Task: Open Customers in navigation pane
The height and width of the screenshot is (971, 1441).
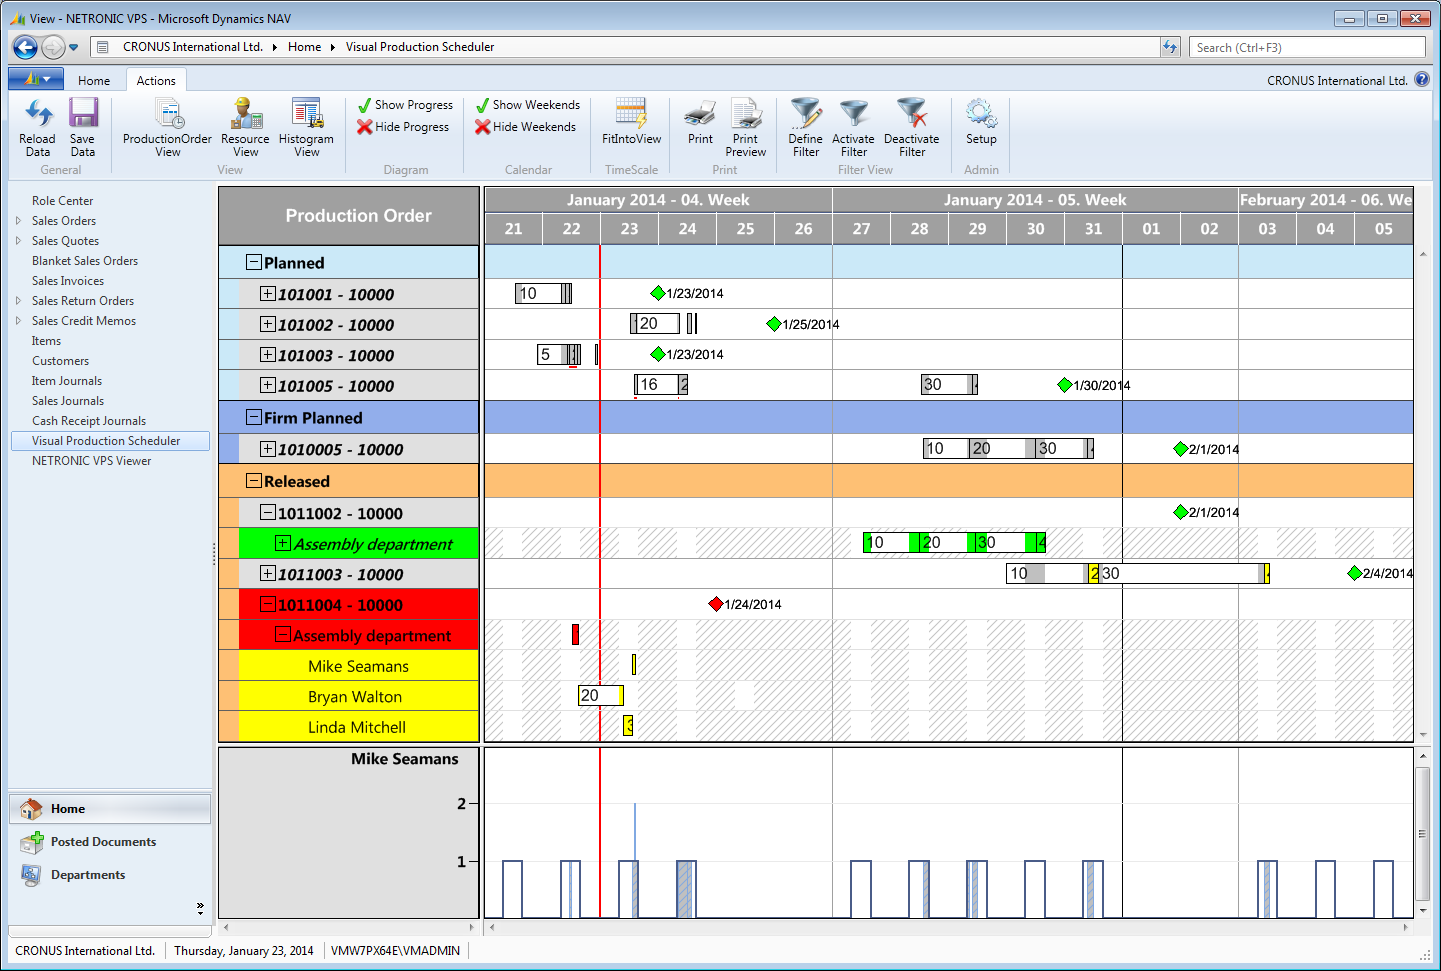Action: pyautogui.click(x=60, y=361)
